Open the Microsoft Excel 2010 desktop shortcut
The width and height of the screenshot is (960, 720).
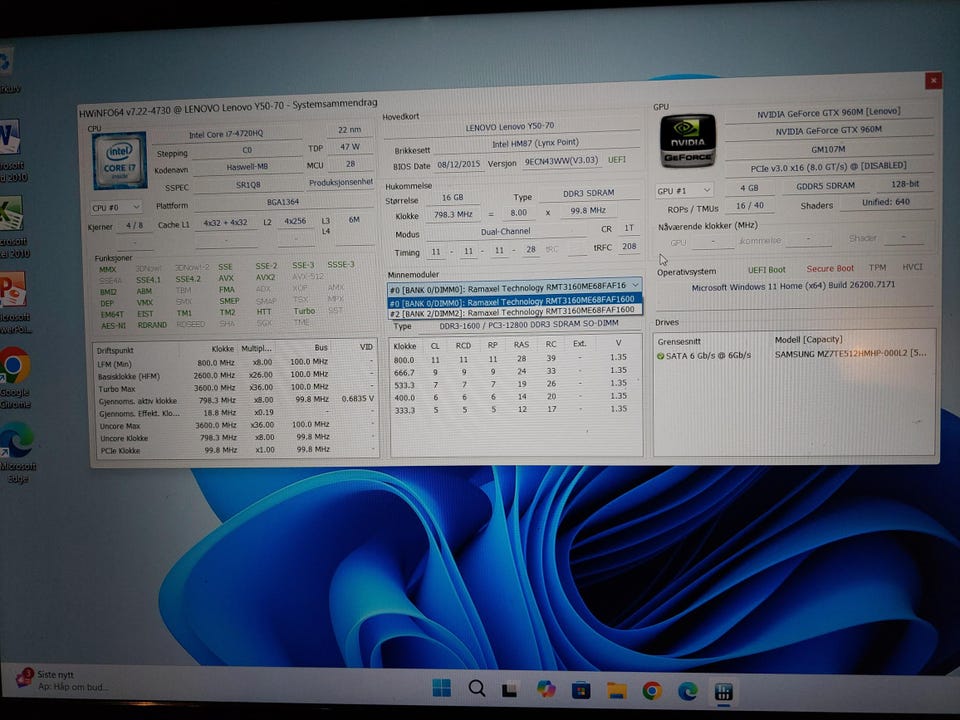pos(12,227)
